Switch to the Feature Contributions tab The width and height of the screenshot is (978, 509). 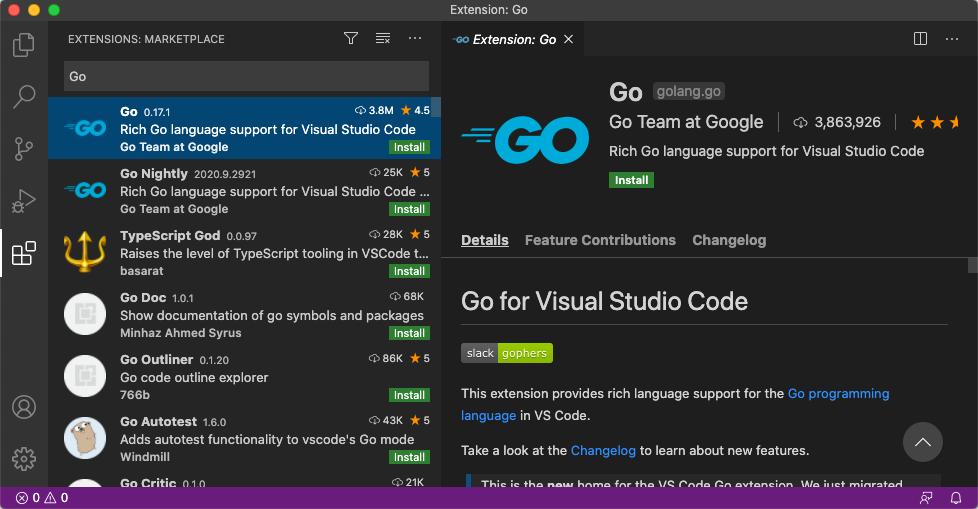point(600,240)
